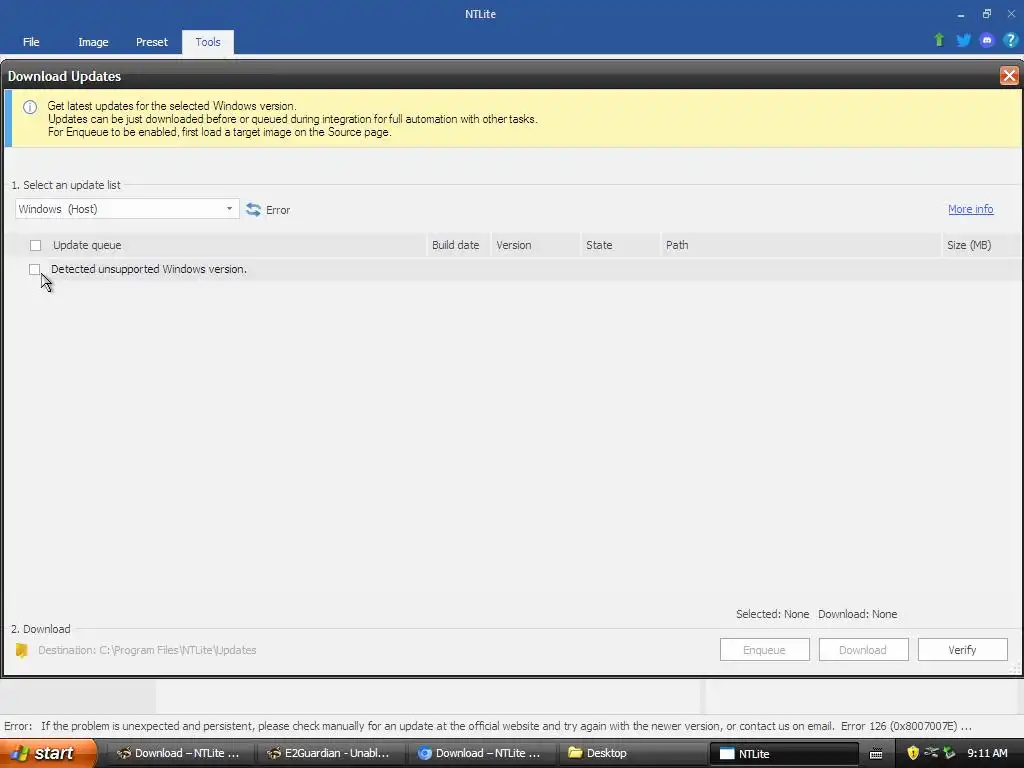Open the Discord icon

click(x=987, y=40)
